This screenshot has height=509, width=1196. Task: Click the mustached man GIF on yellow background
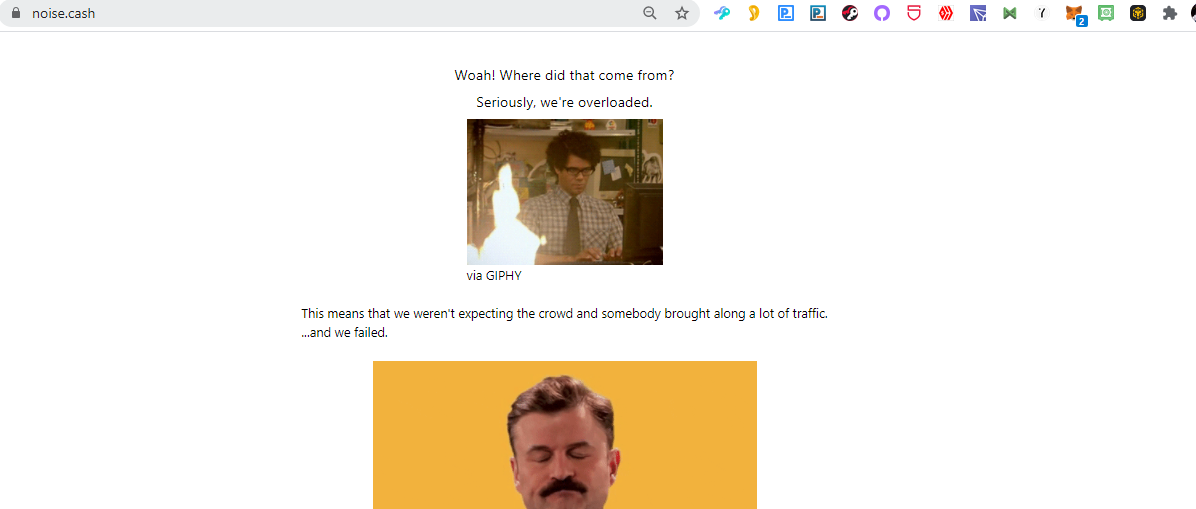(x=564, y=435)
